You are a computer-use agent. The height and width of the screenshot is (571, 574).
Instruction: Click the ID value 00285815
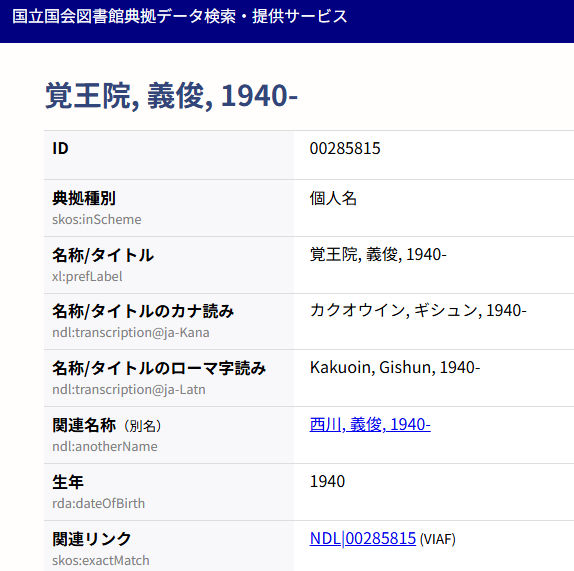pos(345,149)
